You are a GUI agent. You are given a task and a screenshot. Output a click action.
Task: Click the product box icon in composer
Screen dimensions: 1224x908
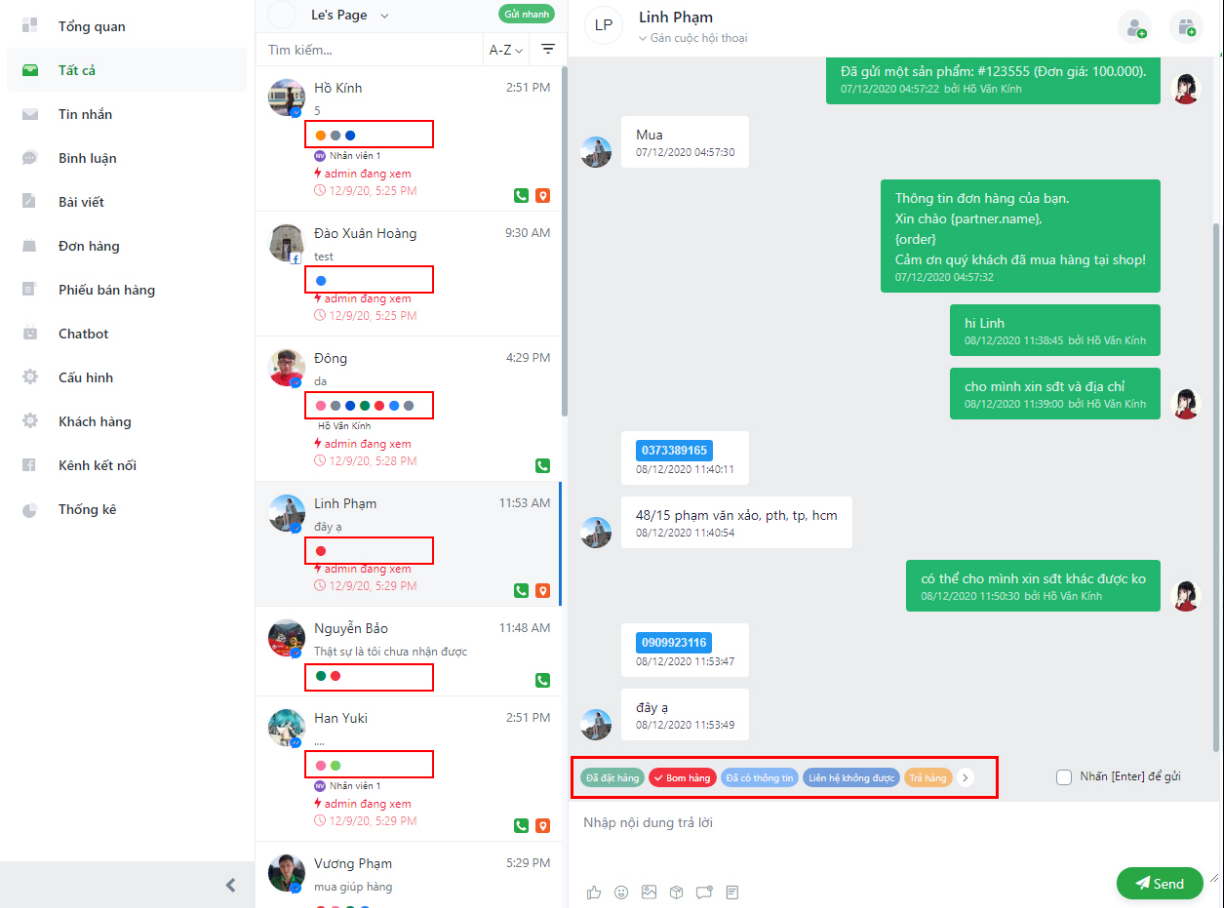pyautogui.click(x=676, y=892)
